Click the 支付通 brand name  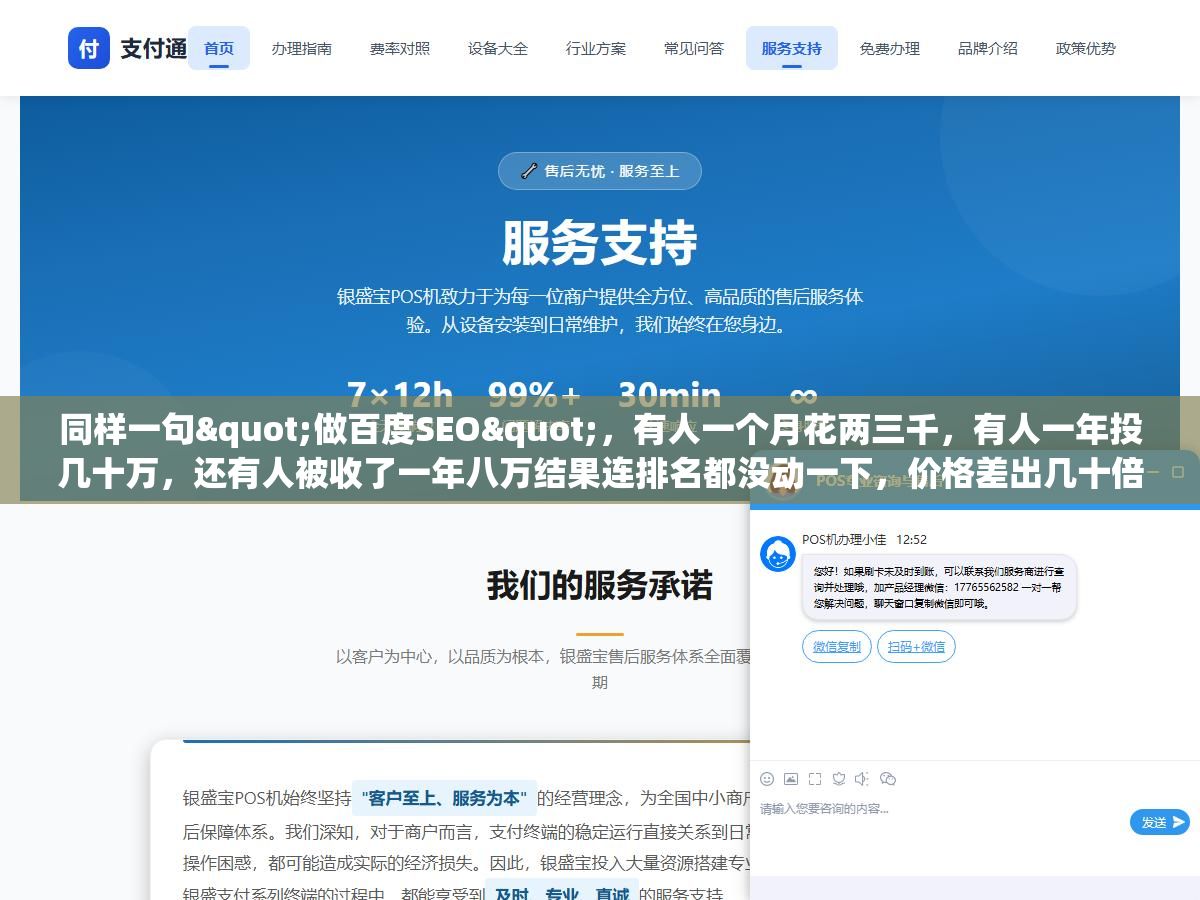[x=154, y=48]
